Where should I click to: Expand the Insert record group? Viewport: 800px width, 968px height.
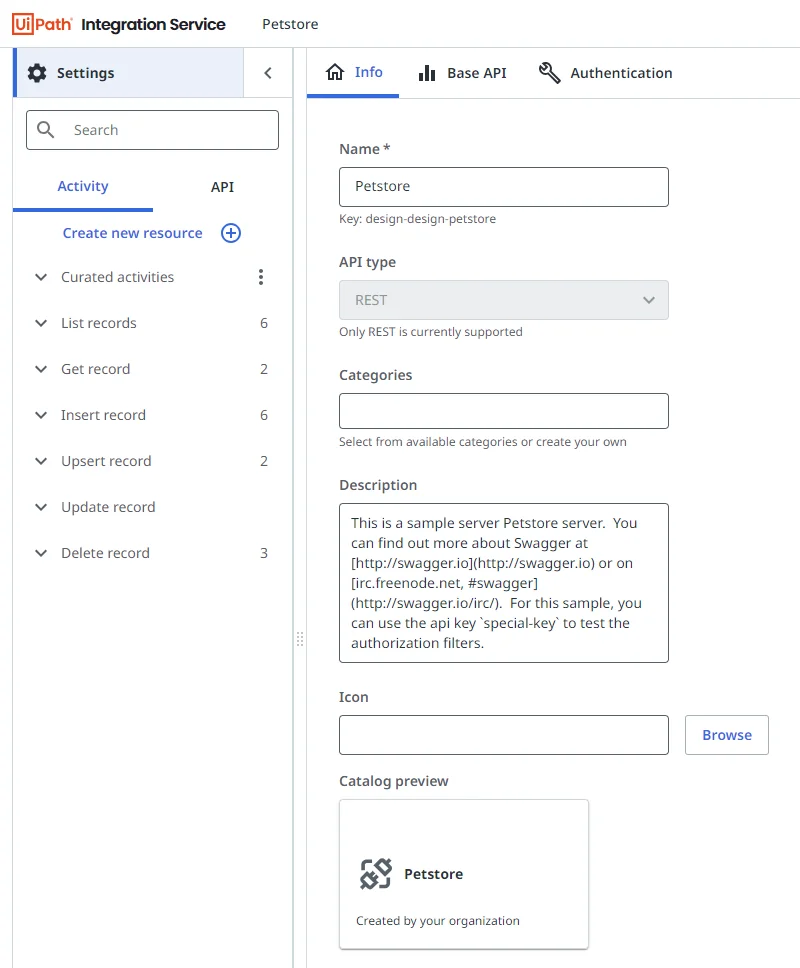[x=41, y=415]
